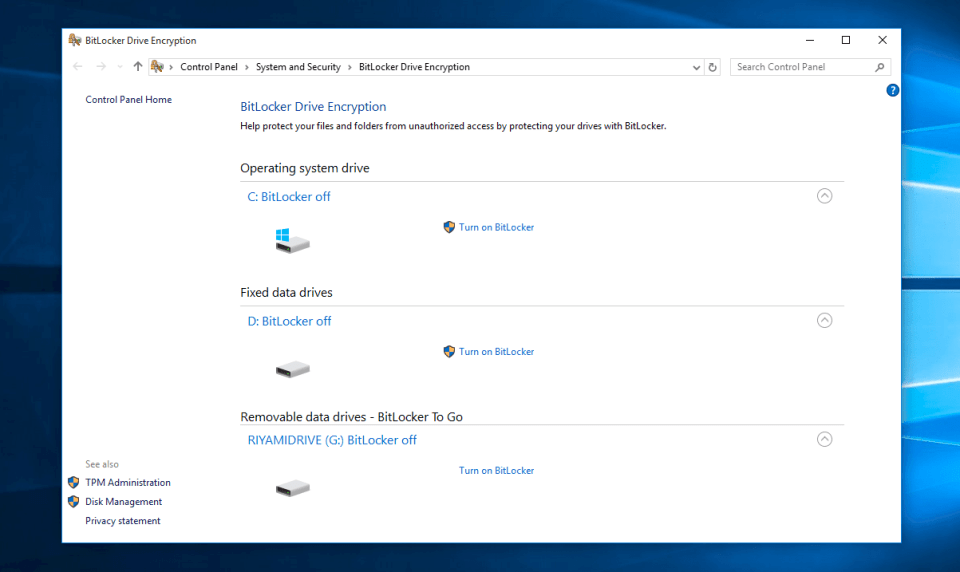Click RIYAMIDRIVE (G:) BitLocker off heading

coord(332,440)
